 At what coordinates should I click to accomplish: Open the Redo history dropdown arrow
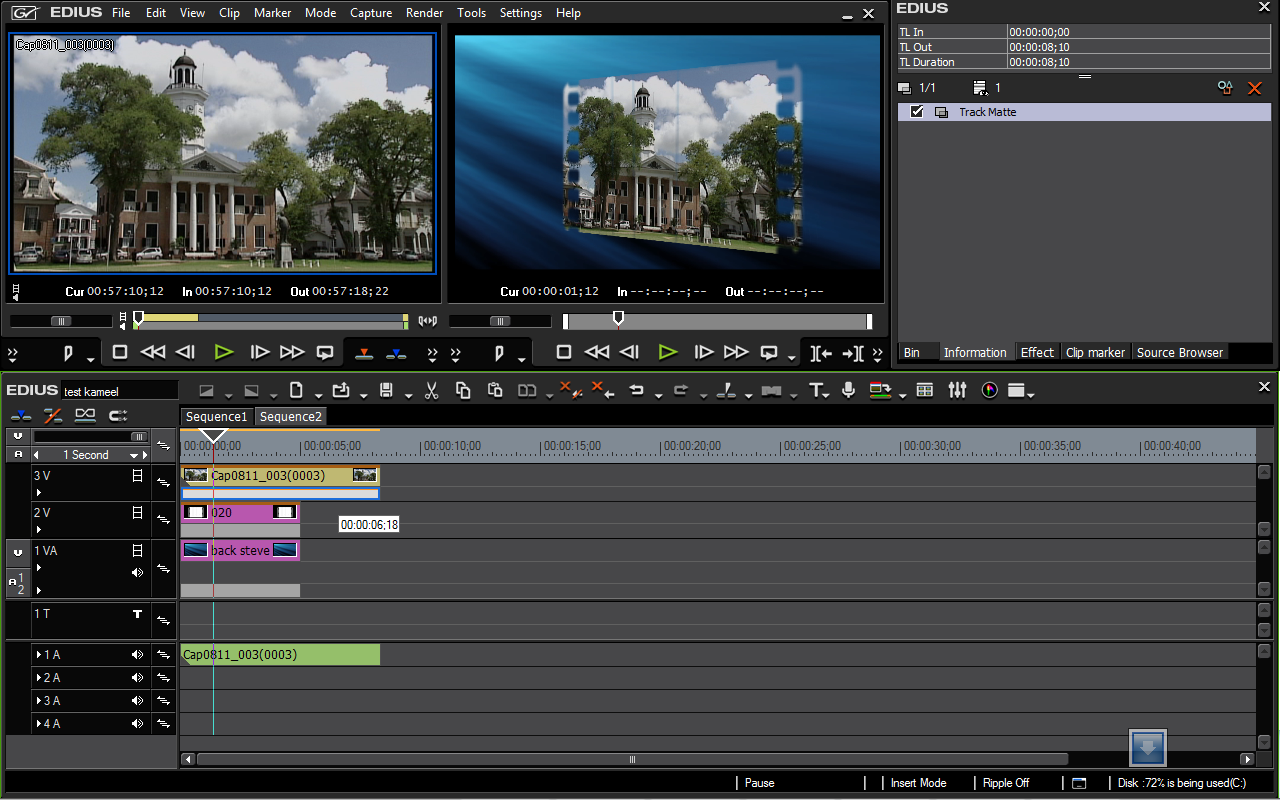coord(703,394)
